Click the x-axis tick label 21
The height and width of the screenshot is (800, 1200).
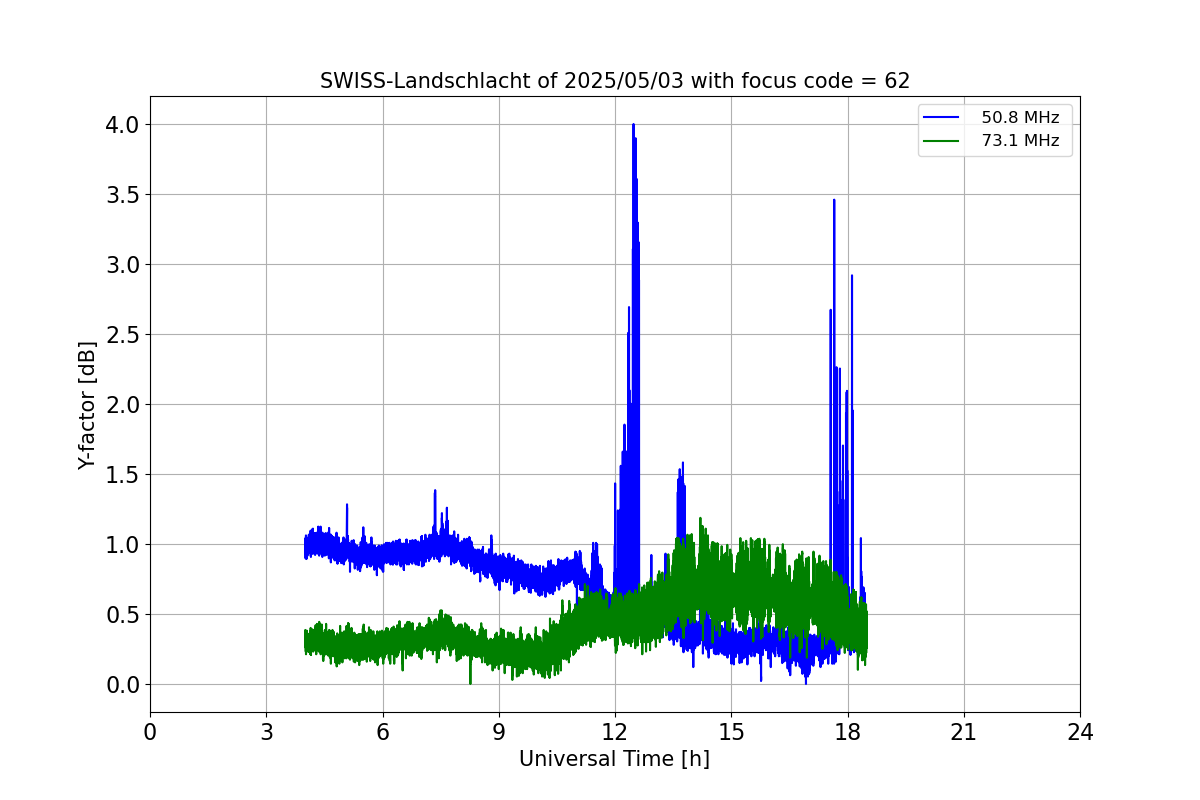pyautogui.click(x=964, y=732)
